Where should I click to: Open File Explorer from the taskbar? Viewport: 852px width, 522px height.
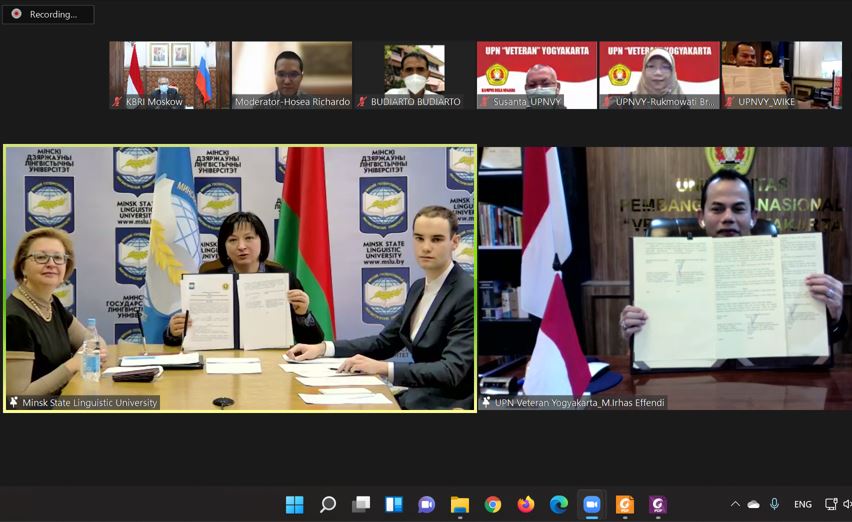point(460,504)
